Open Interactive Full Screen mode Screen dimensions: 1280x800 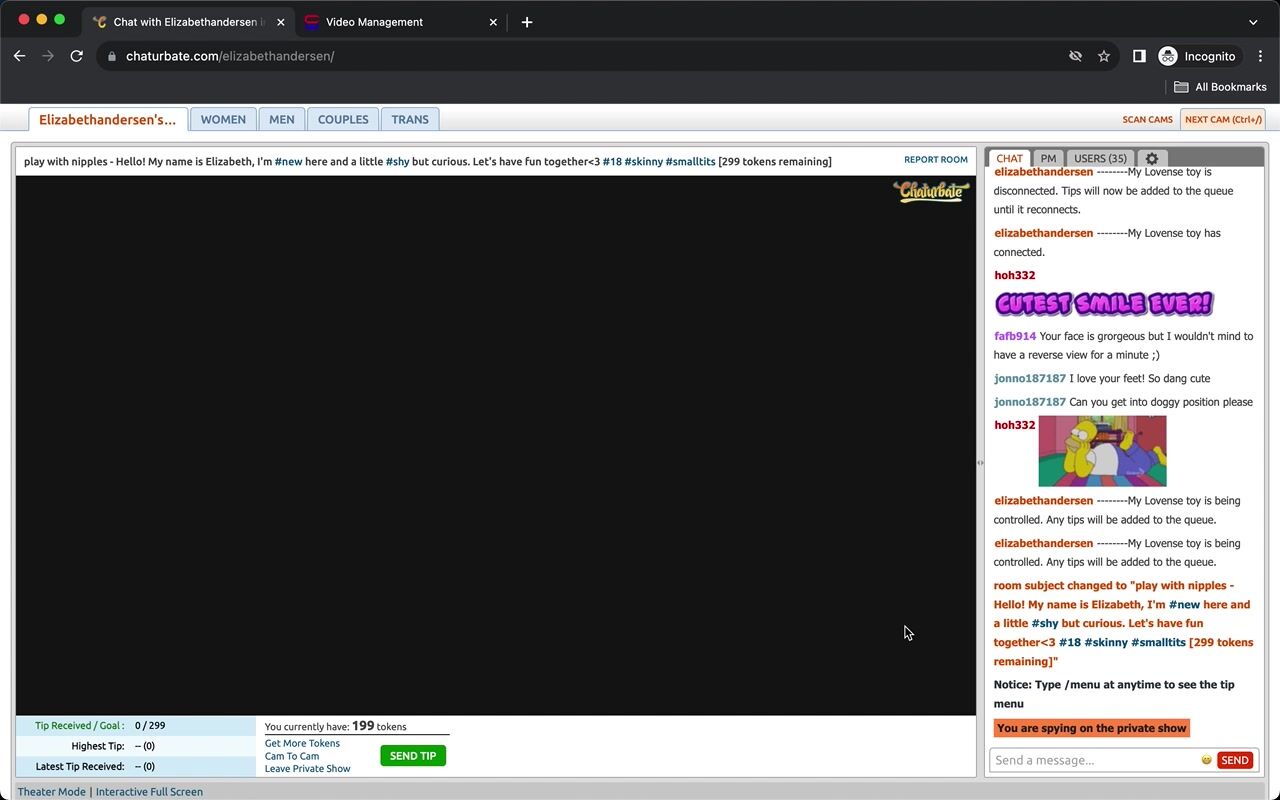149,792
